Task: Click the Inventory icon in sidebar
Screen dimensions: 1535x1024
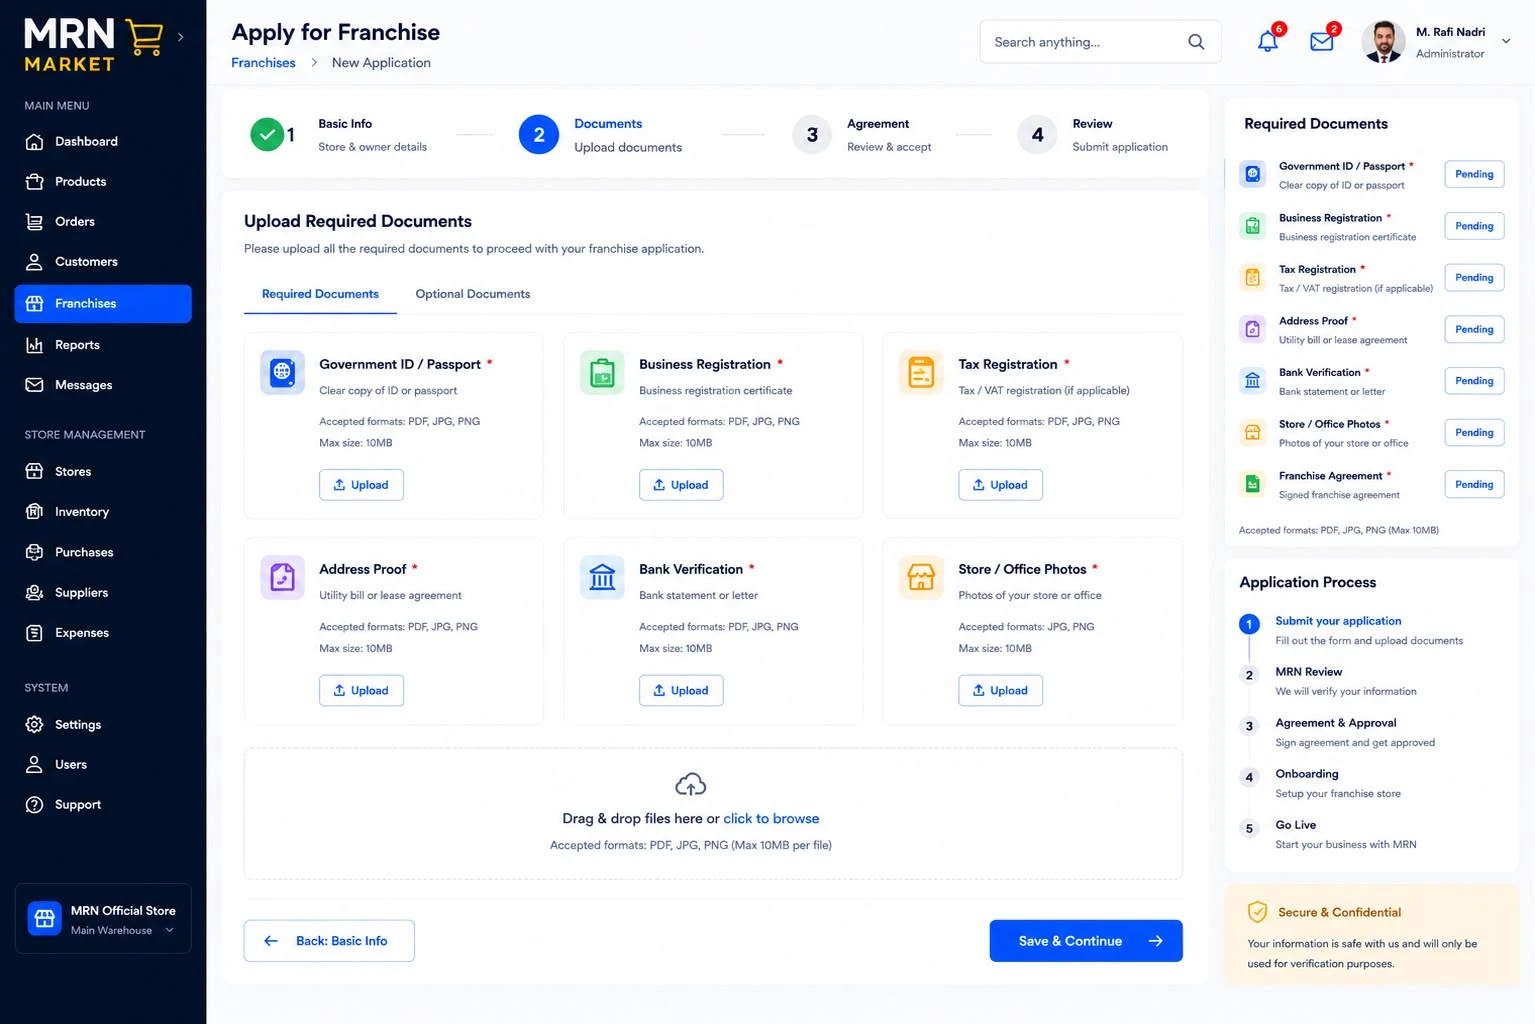Action: click(34, 512)
